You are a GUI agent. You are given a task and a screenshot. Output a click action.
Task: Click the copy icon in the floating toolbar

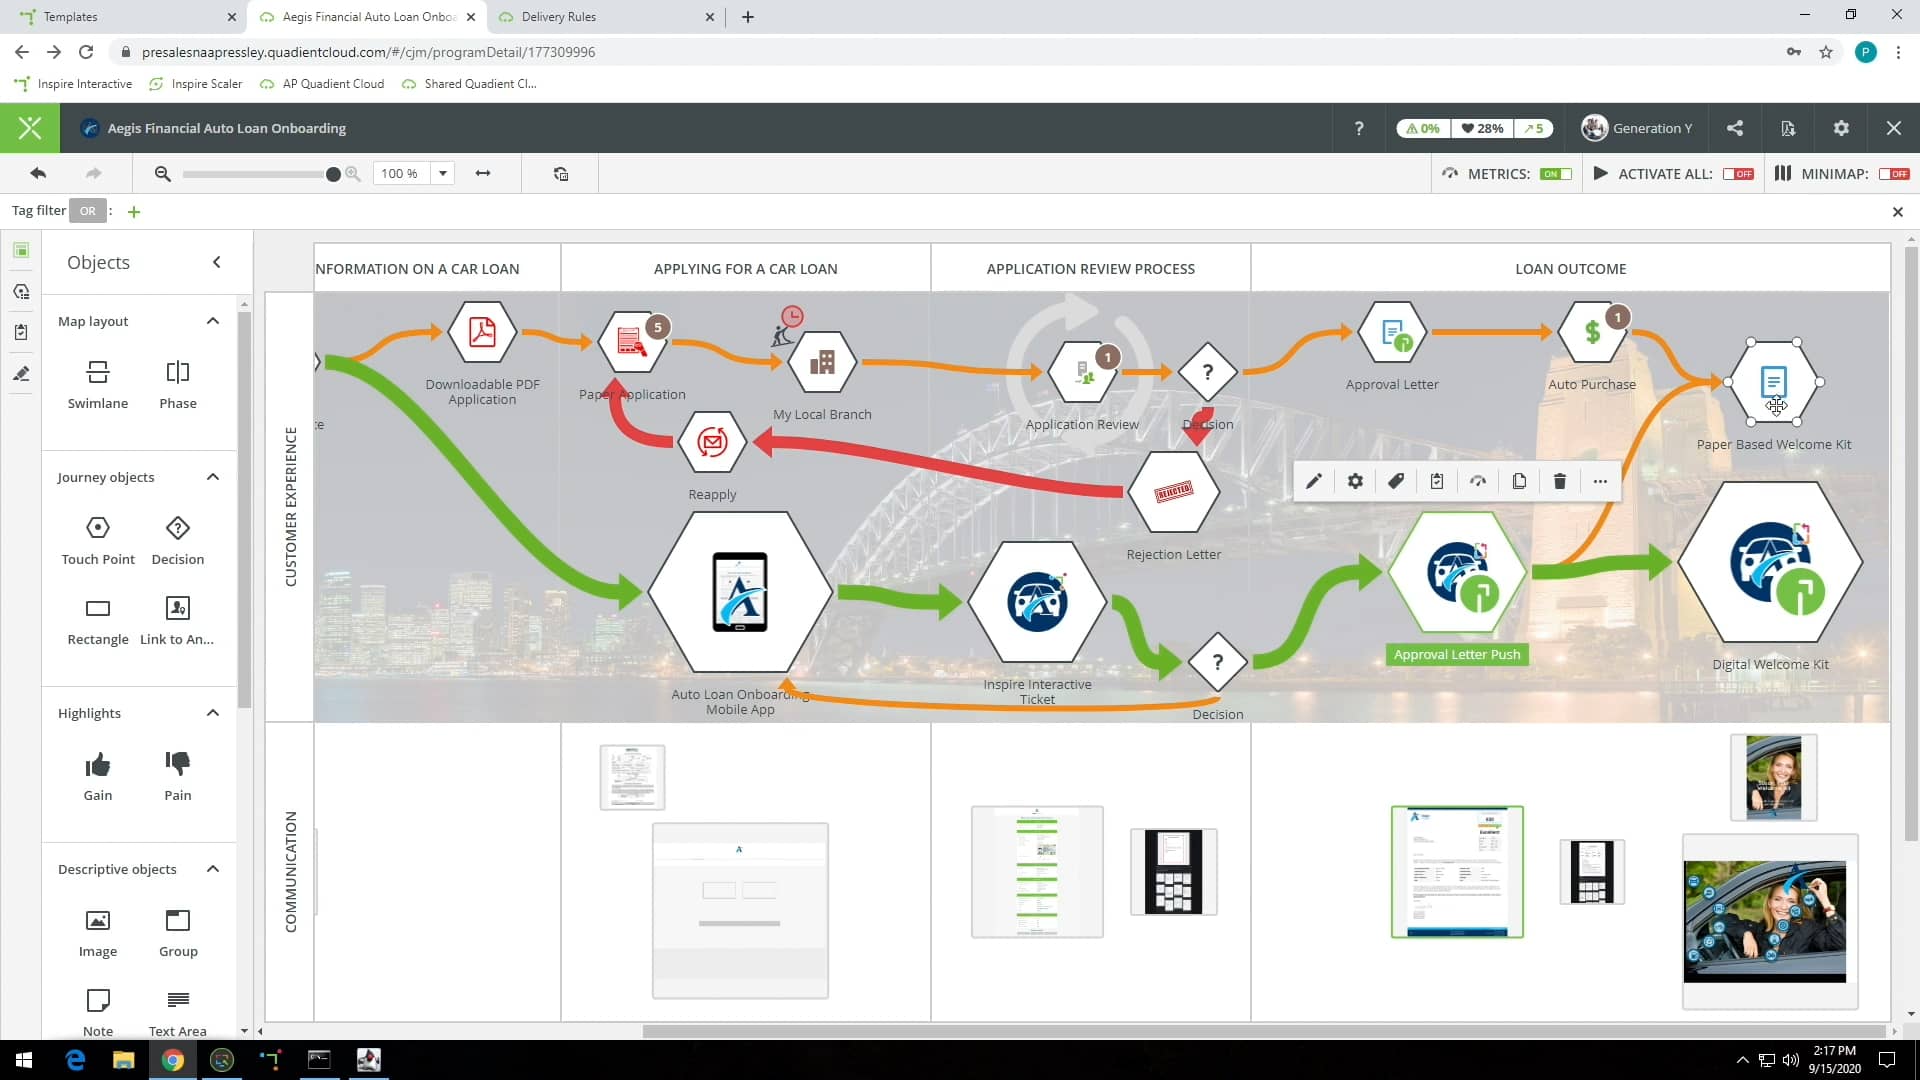click(x=1519, y=481)
